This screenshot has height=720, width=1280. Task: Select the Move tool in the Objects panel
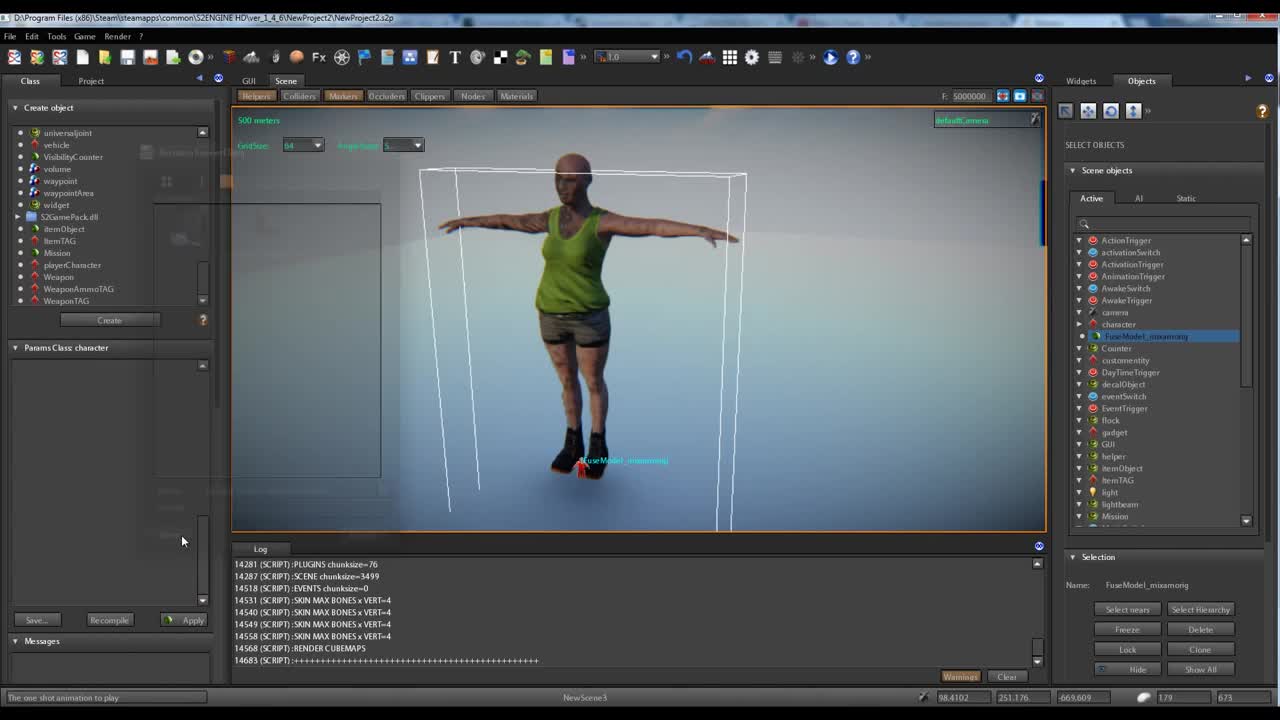tap(1088, 111)
